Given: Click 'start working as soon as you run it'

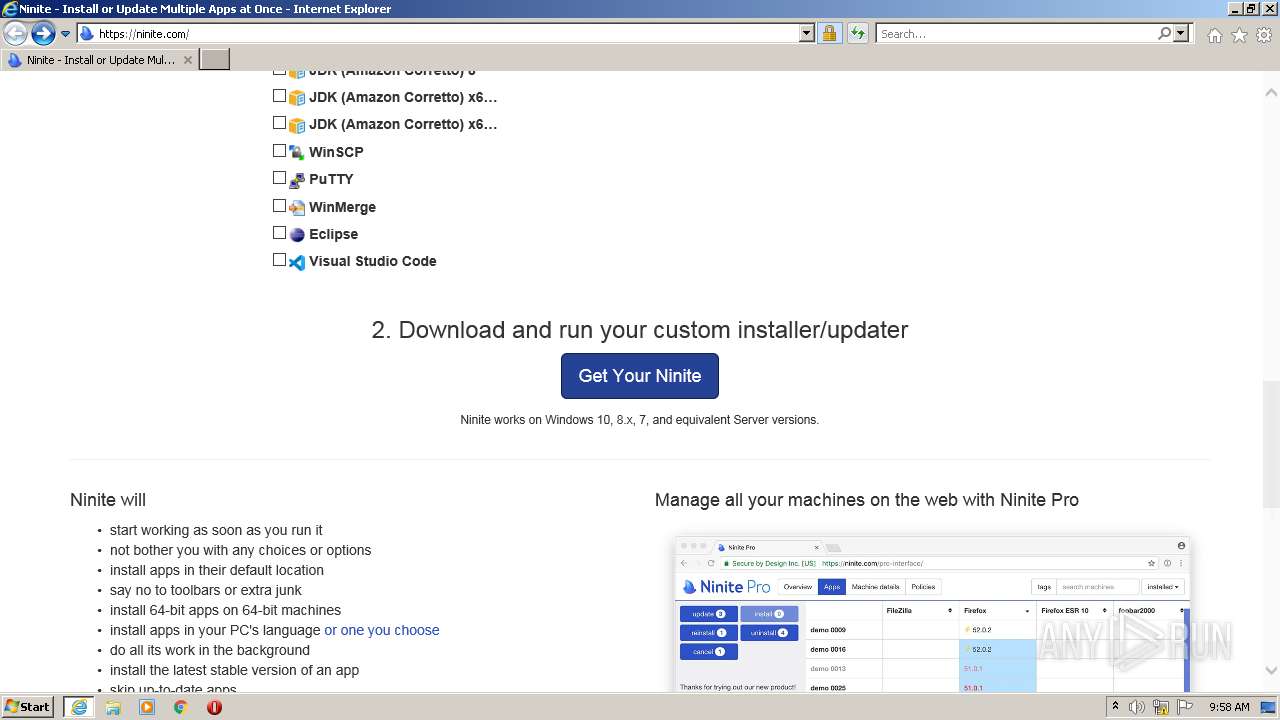Looking at the screenshot, I should pyautogui.click(x=216, y=530).
